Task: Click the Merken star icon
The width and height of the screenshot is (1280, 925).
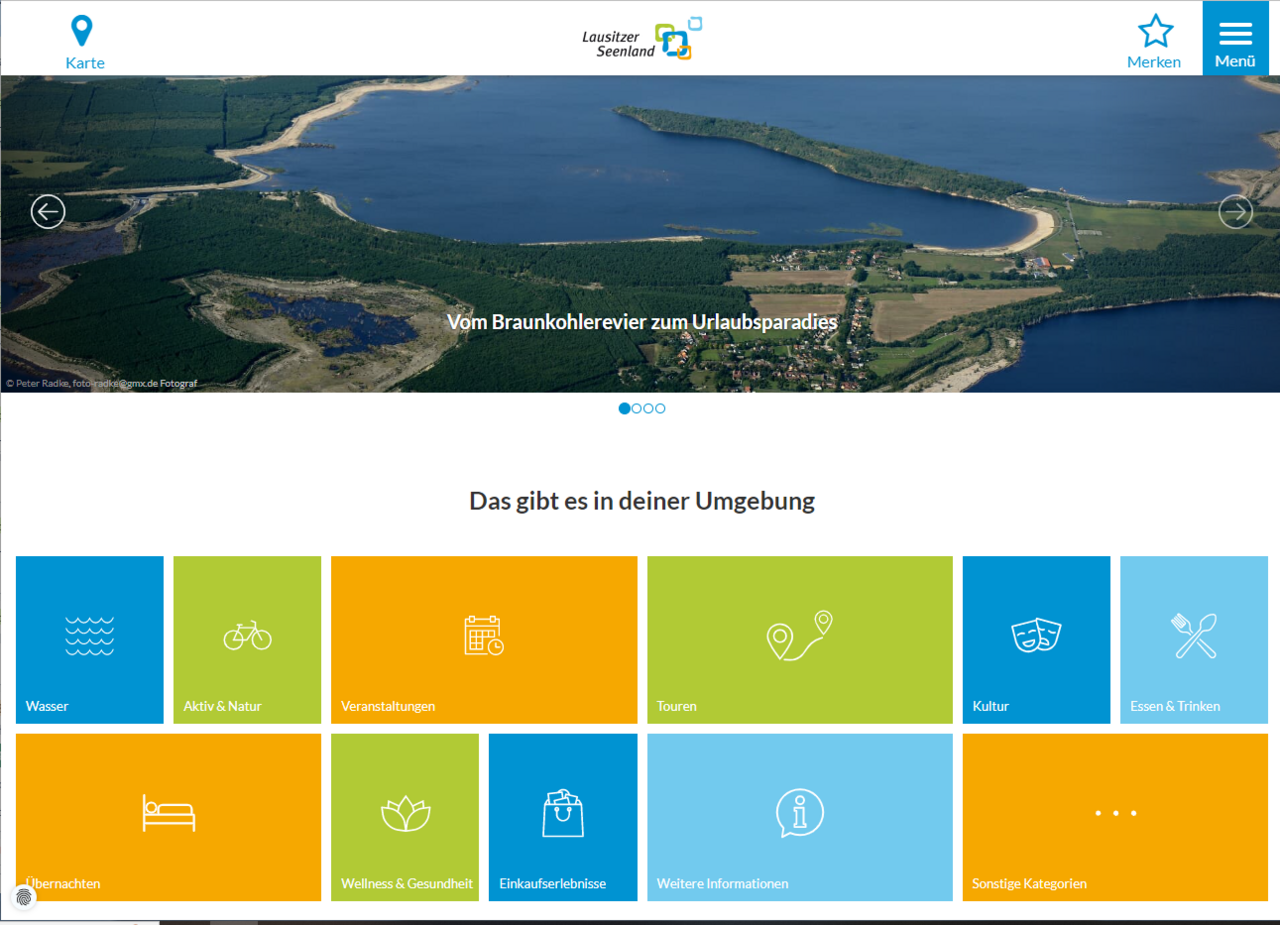Action: coord(1155,32)
